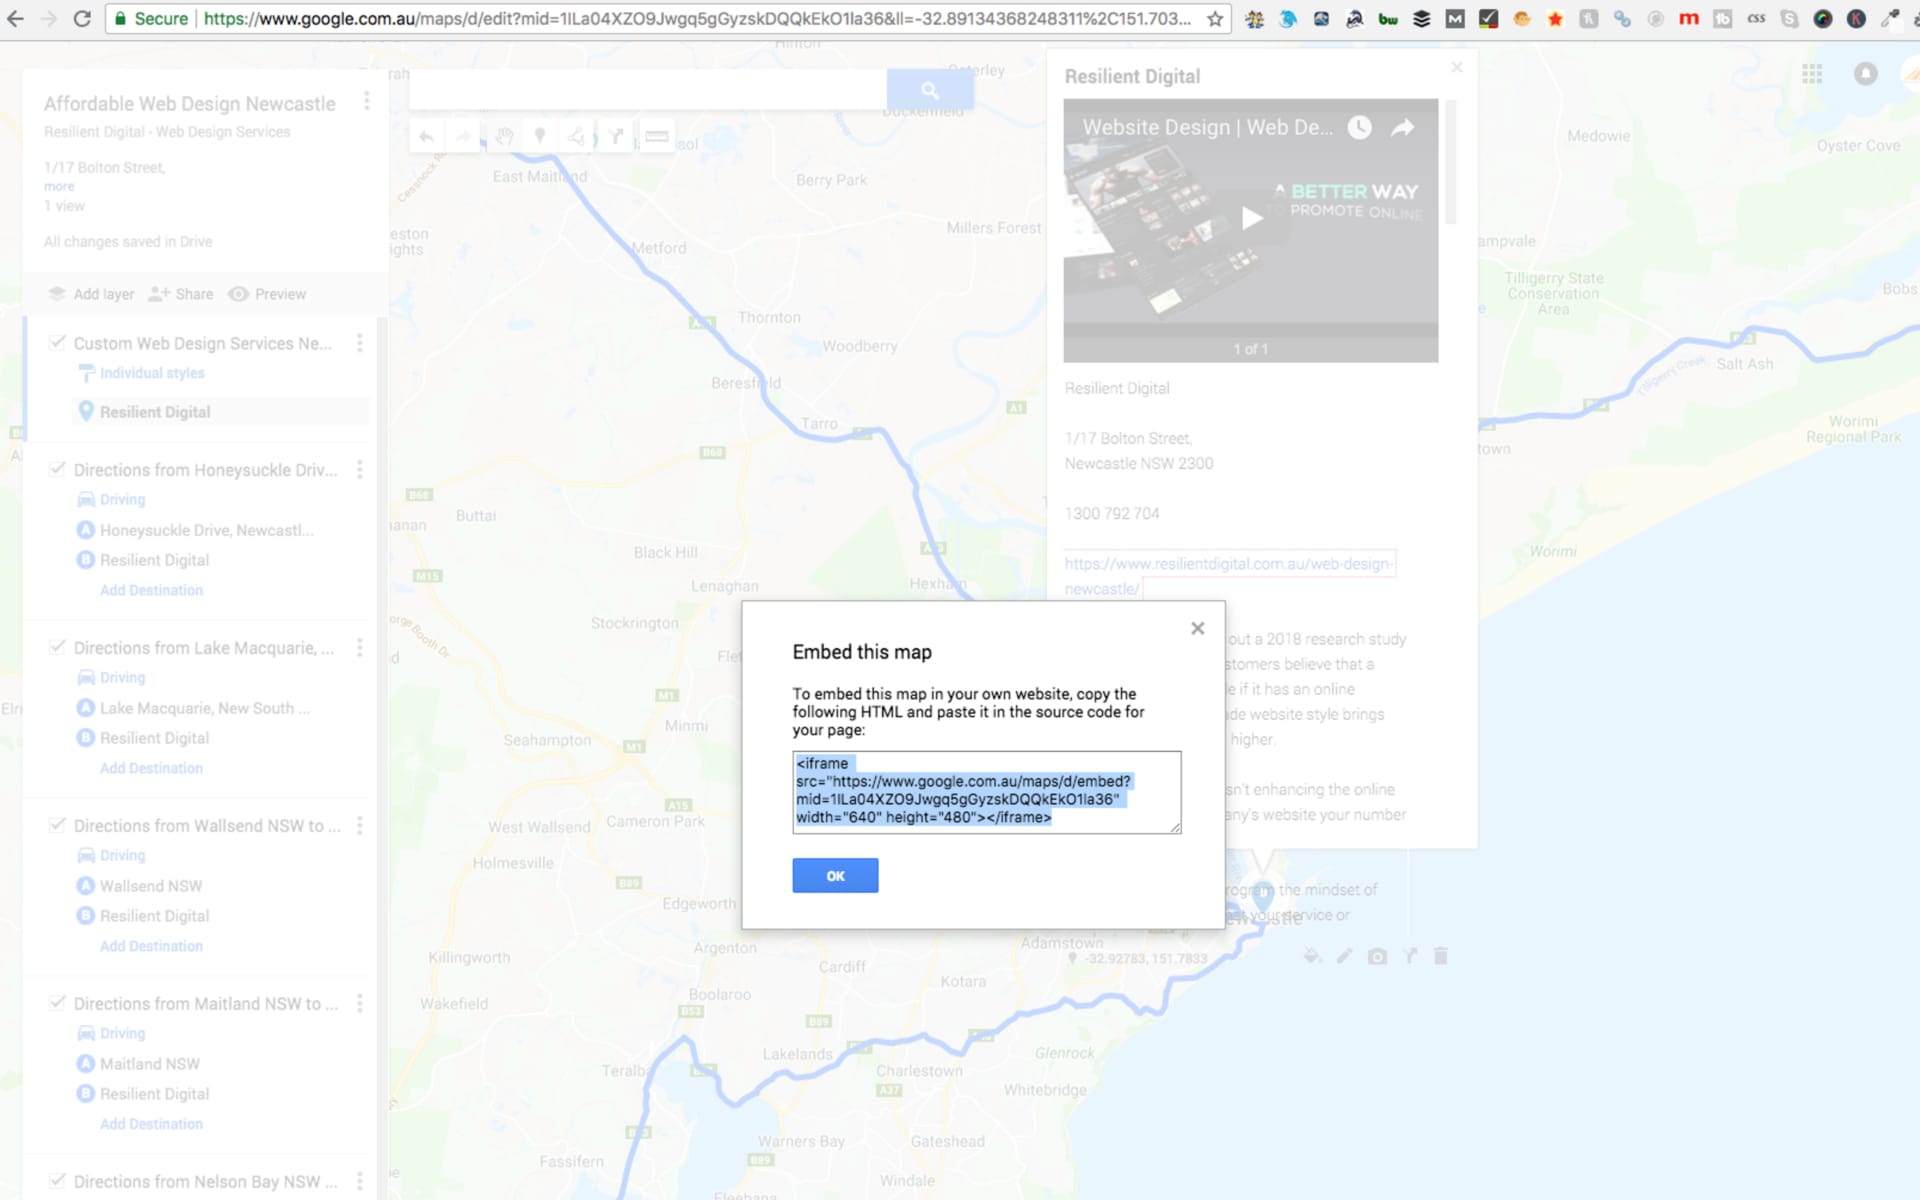This screenshot has height=1200, width=1920.
Task: Click the map search input box
Action: 648,90
